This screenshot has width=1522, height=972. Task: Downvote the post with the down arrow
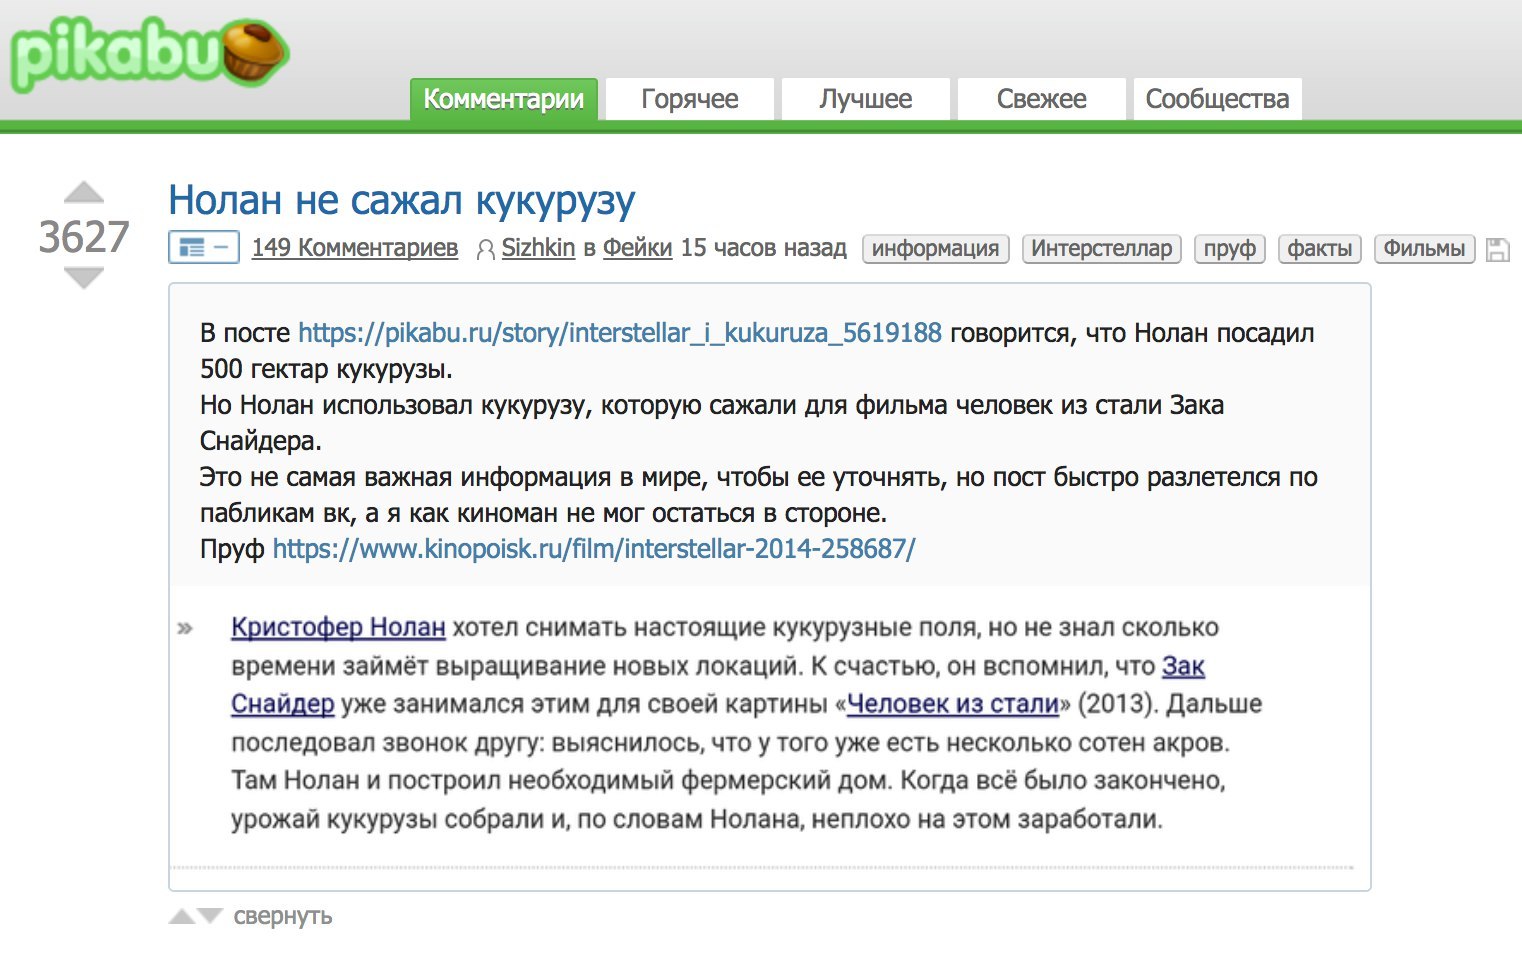84,279
